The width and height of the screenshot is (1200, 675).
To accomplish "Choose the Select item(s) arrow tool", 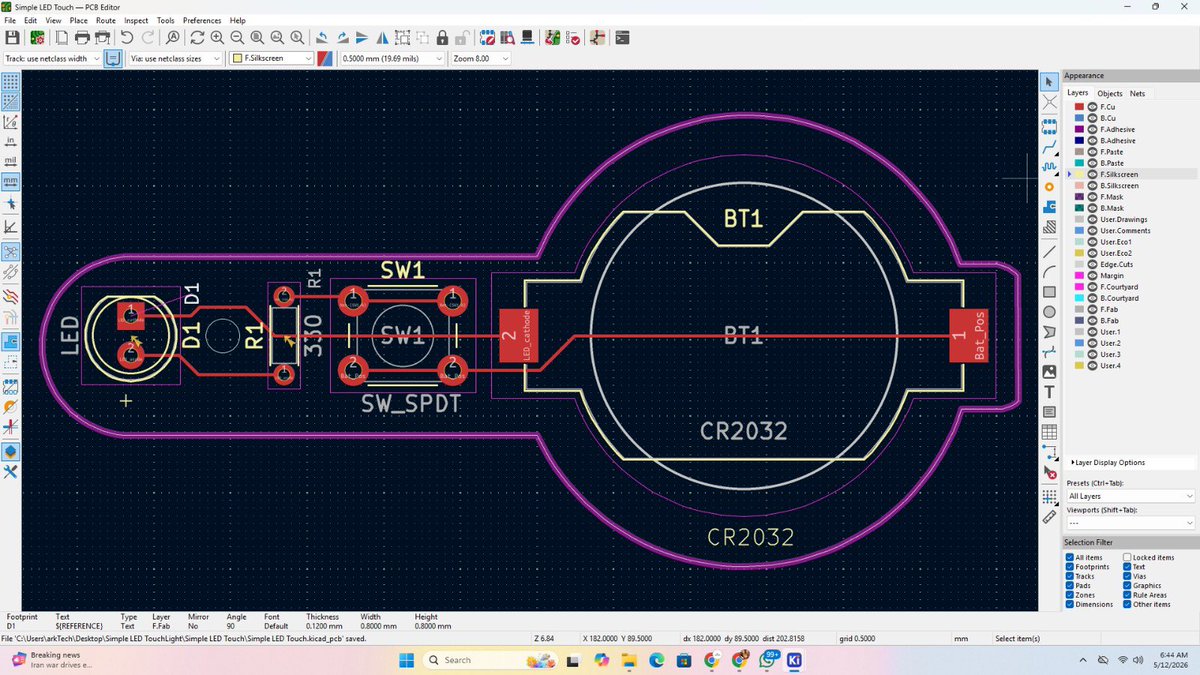I will point(1049,81).
